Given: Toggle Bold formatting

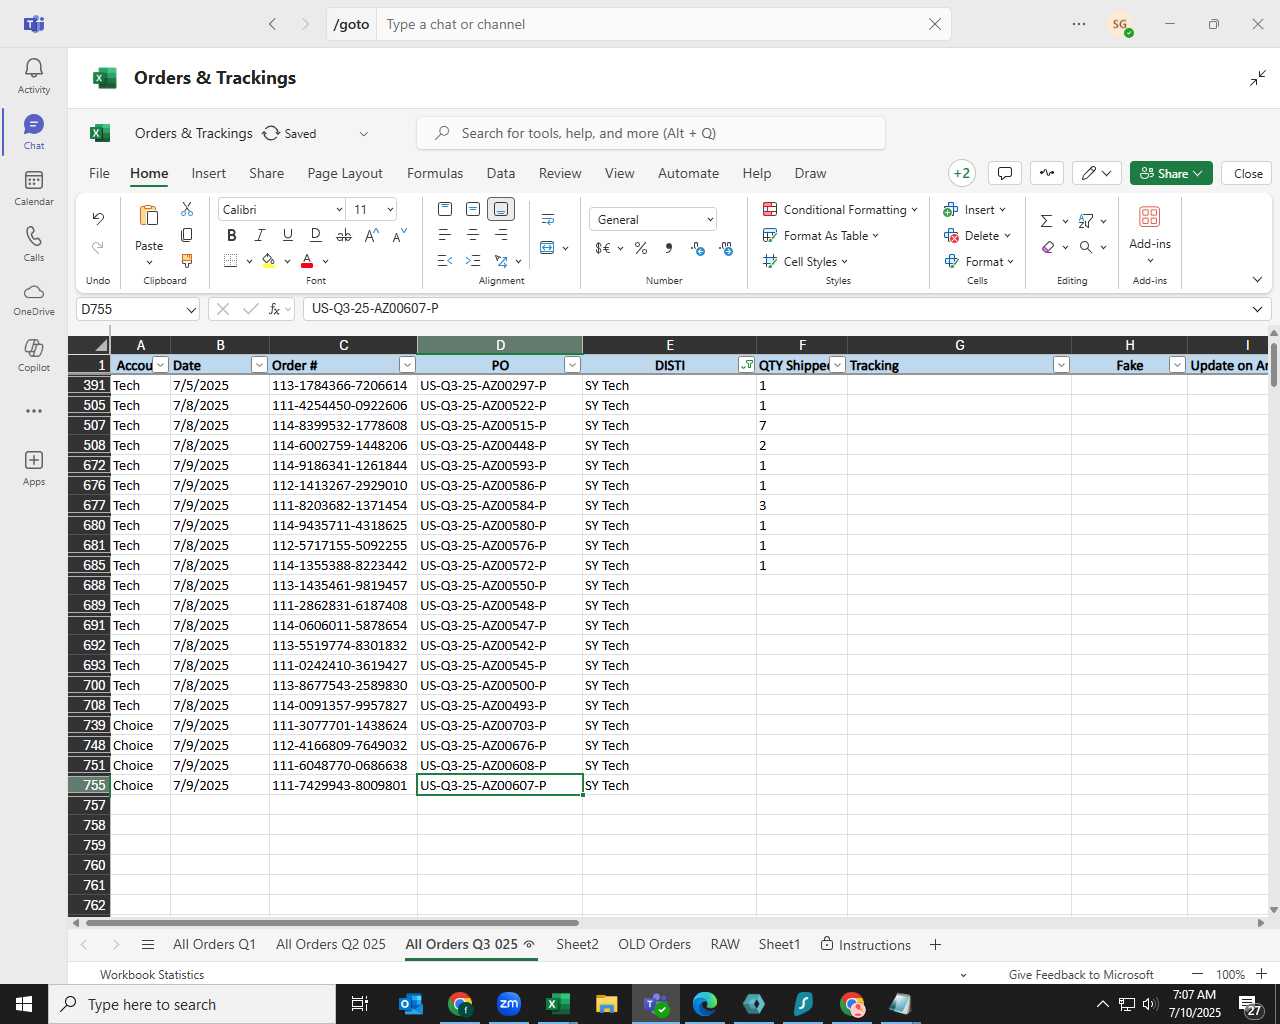Looking at the screenshot, I should click(232, 236).
